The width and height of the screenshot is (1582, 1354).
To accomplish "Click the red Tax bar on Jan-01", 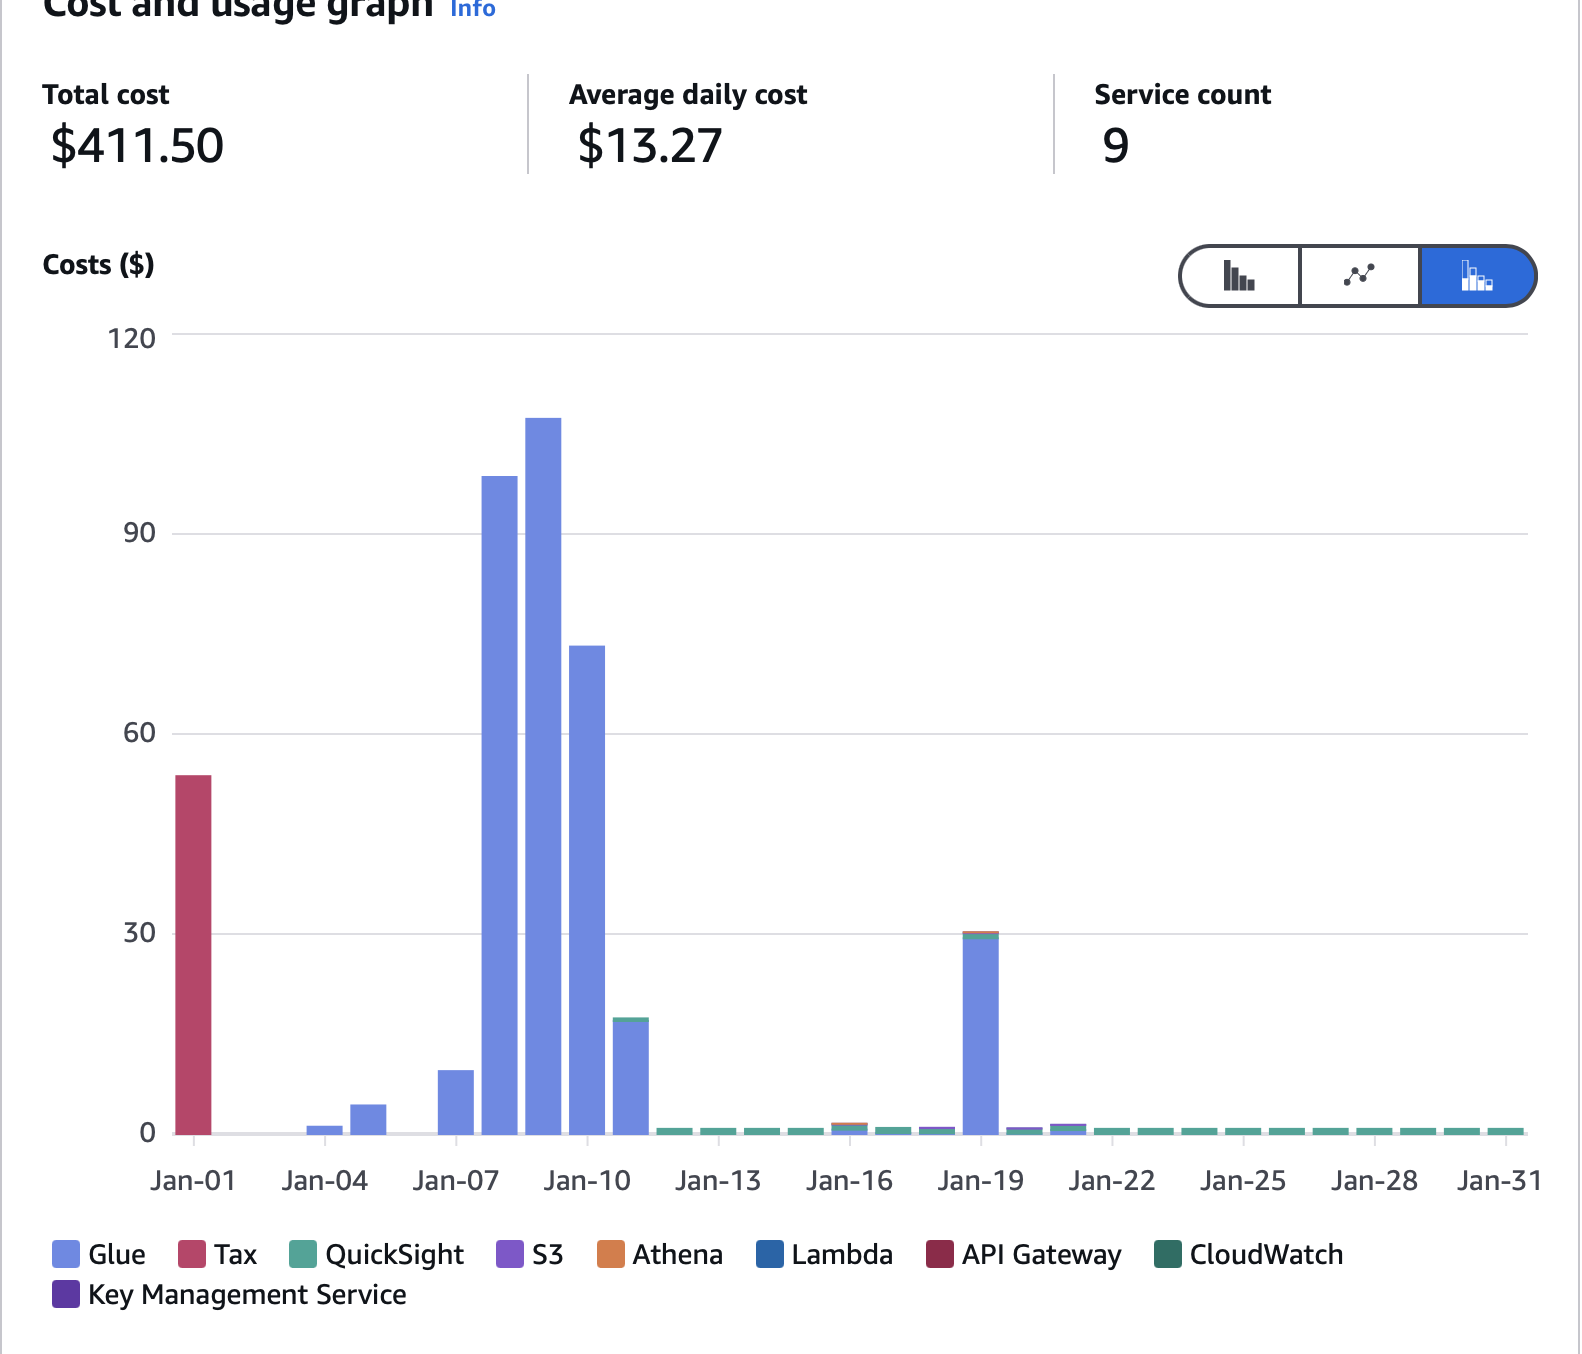I will pyautogui.click(x=193, y=954).
